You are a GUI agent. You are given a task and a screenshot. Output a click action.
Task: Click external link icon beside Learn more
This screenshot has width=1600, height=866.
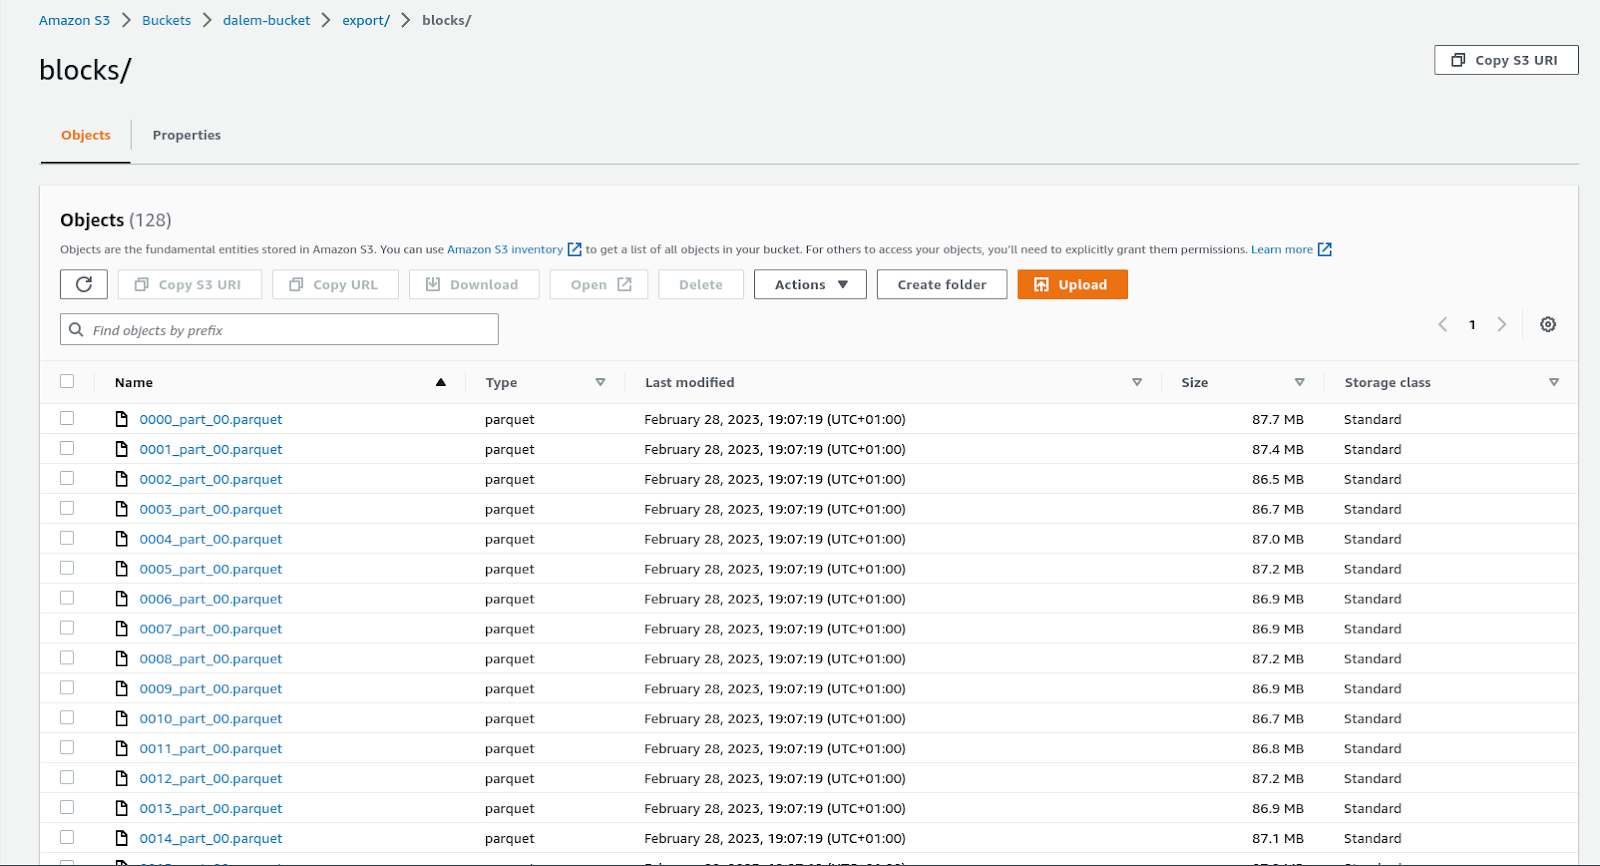pyautogui.click(x=1325, y=250)
